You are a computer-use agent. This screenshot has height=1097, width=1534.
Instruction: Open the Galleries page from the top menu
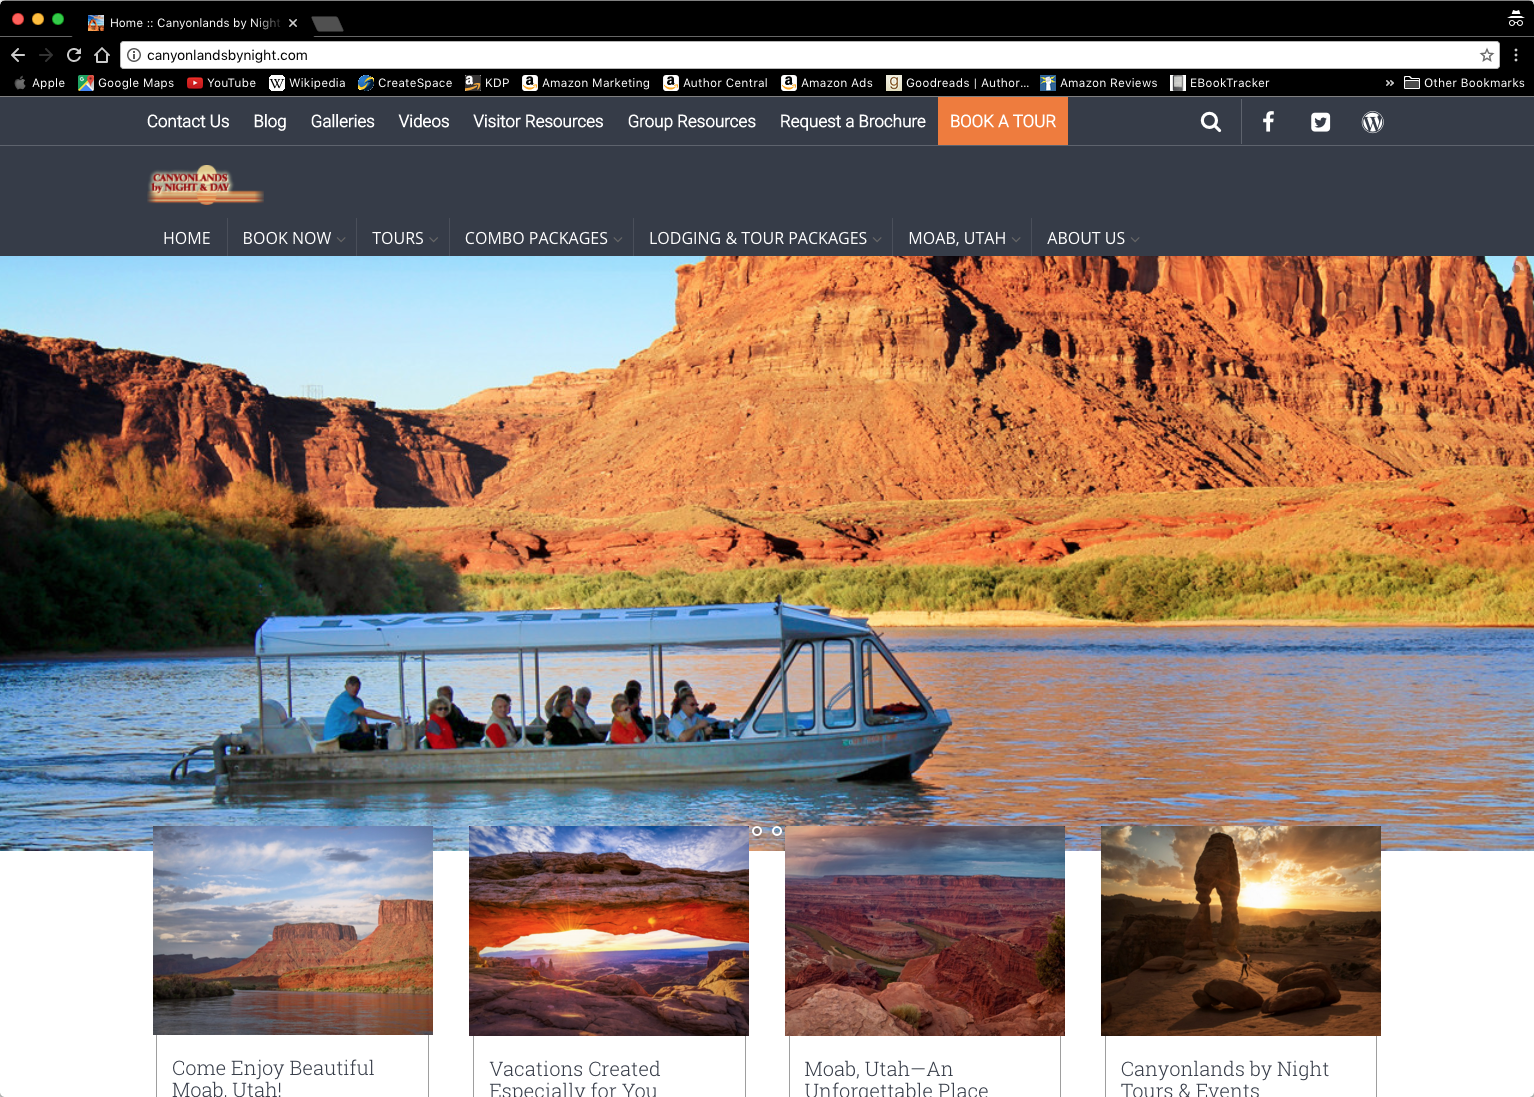342,121
